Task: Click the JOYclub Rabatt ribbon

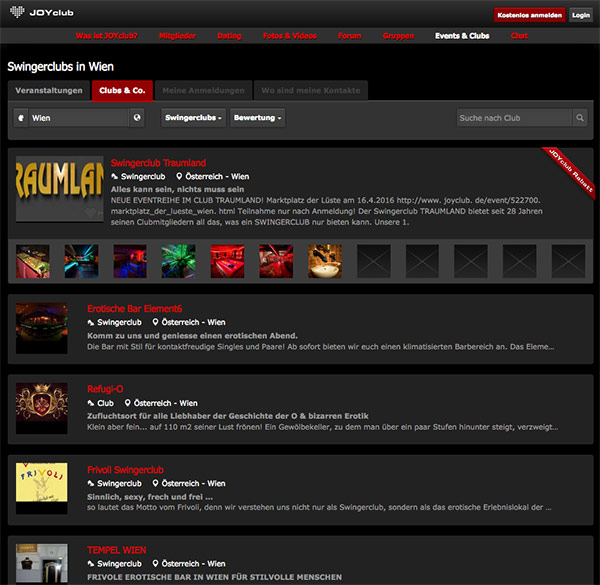Action: (571, 170)
